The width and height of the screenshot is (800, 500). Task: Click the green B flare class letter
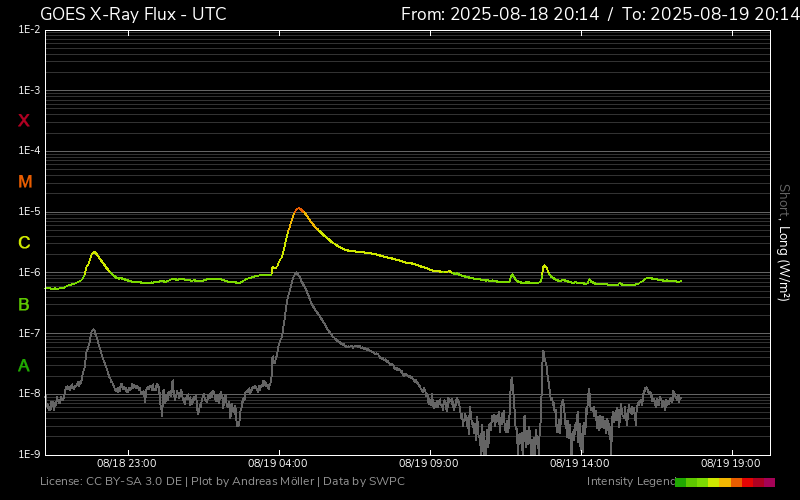click(x=23, y=305)
